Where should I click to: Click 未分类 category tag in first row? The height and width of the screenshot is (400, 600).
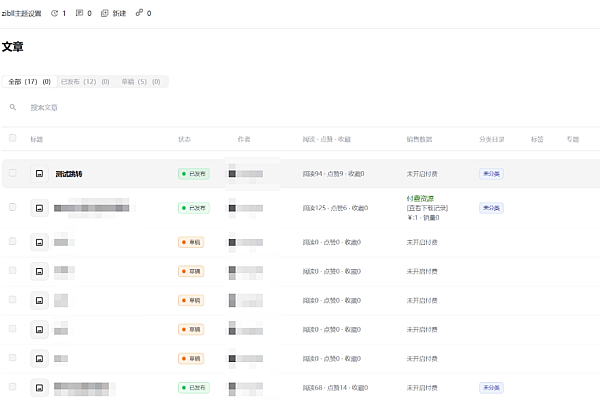coord(490,174)
